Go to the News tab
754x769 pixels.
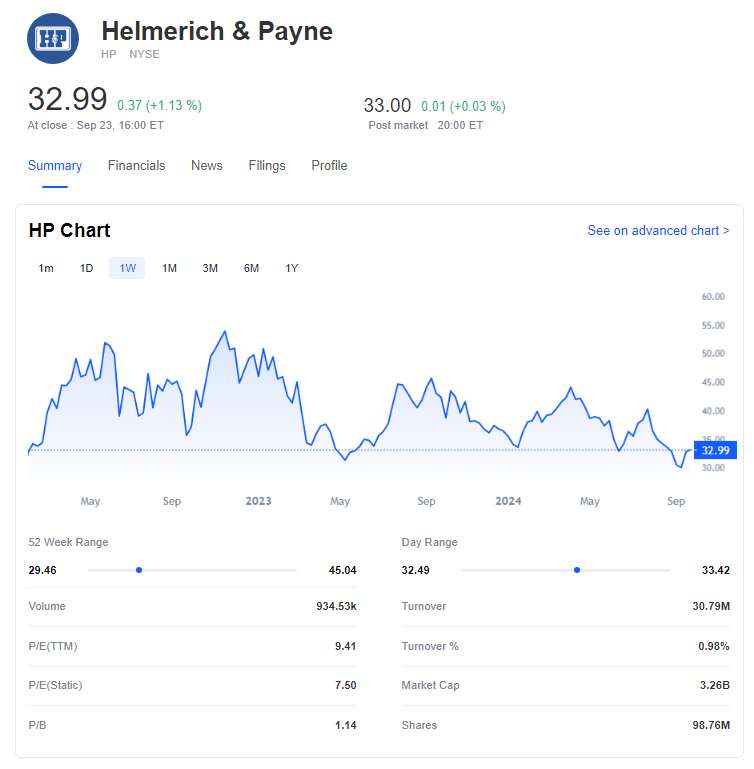pos(207,166)
